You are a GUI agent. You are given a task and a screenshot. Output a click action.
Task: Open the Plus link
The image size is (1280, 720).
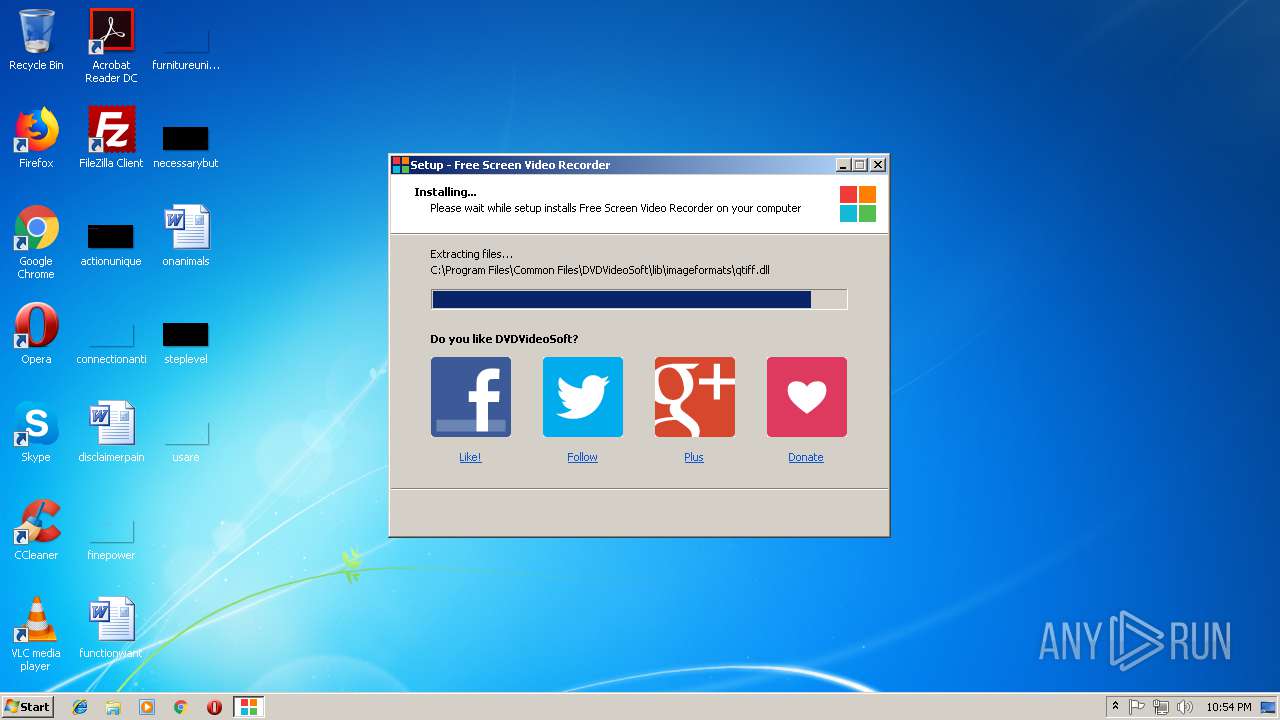pyautogui.click(x=694, y=457)
